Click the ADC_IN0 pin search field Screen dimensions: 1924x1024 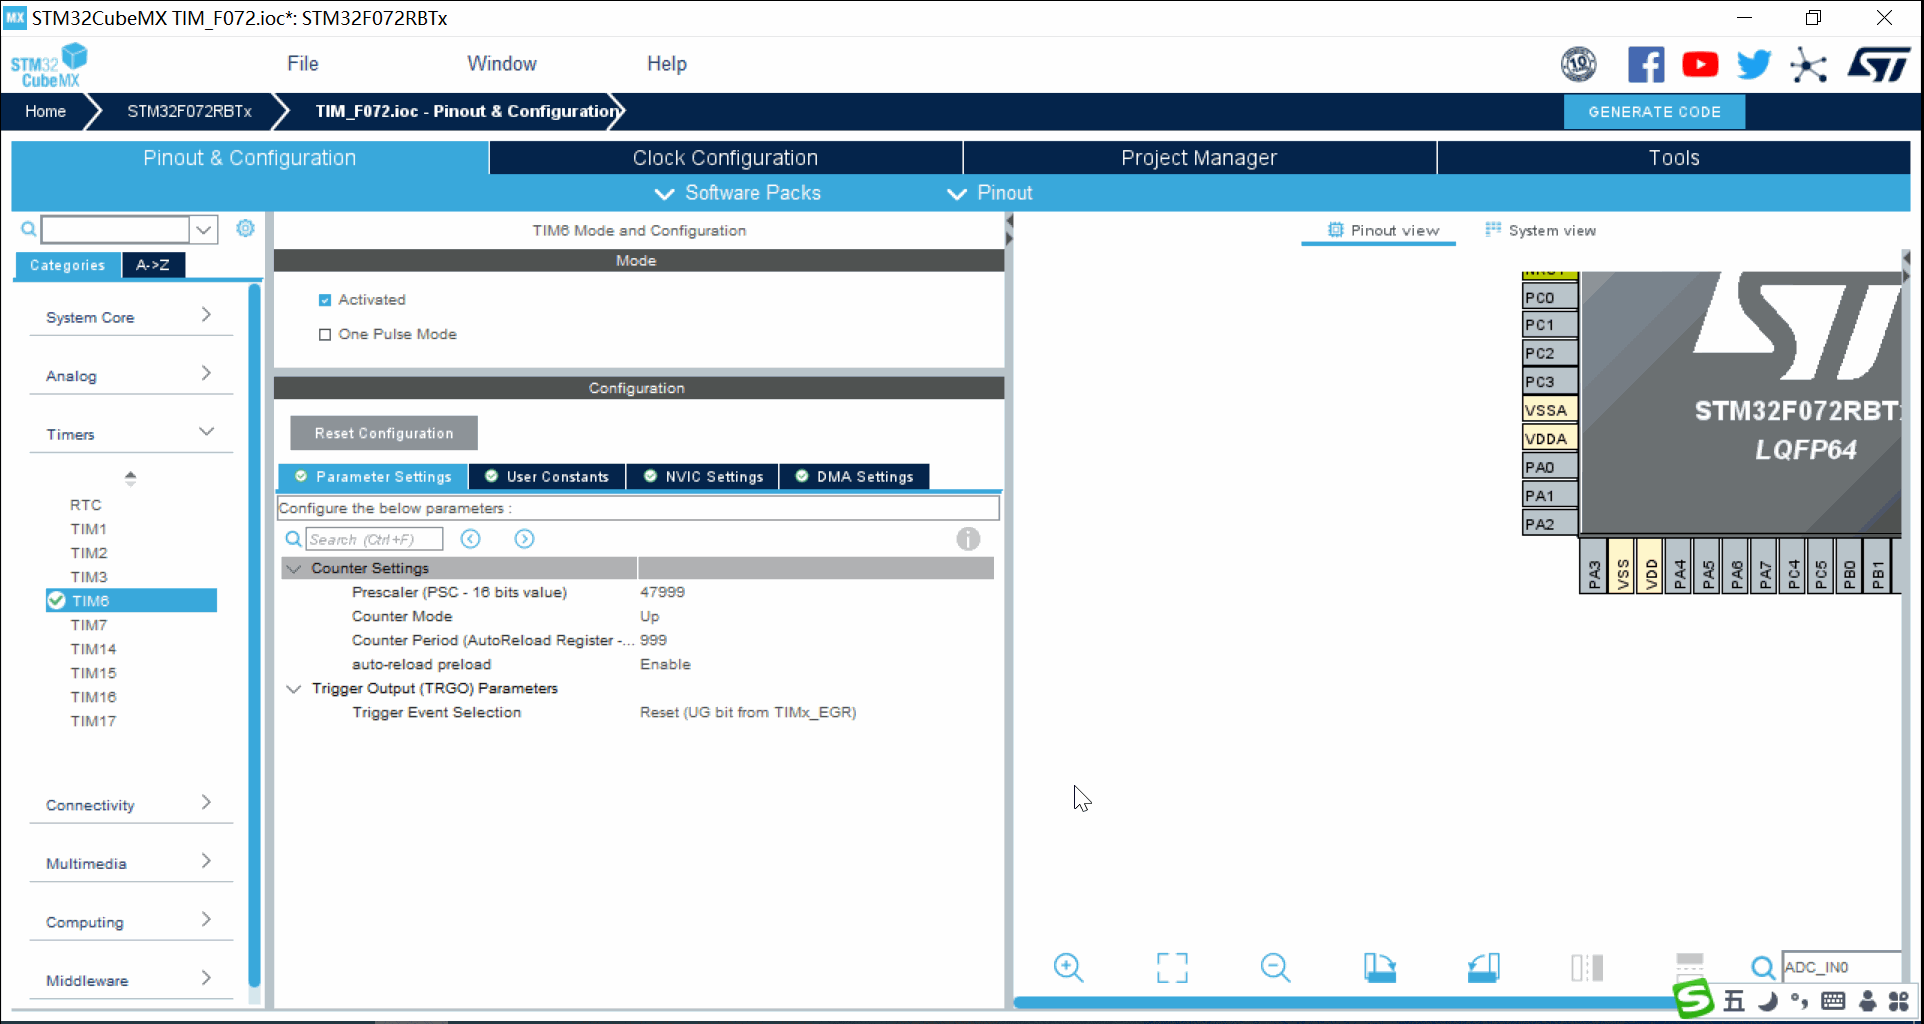(x=1841, y=967)
